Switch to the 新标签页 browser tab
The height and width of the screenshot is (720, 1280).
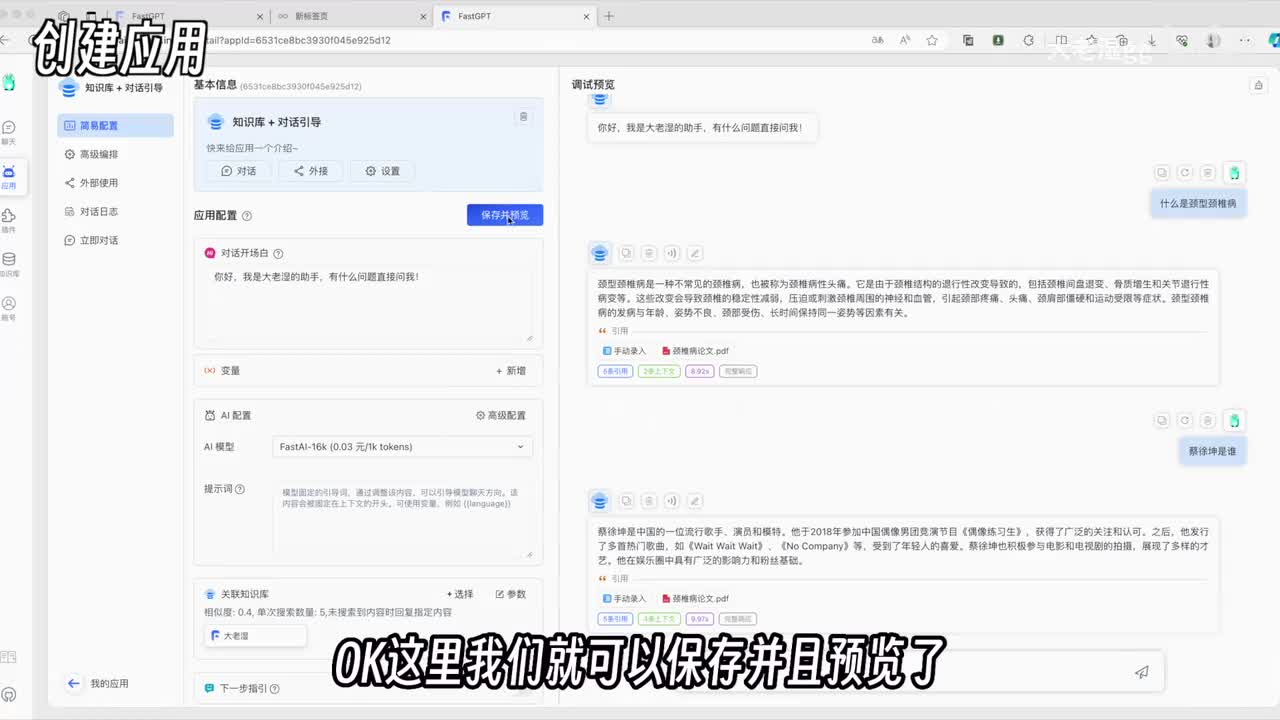[350, 16]
